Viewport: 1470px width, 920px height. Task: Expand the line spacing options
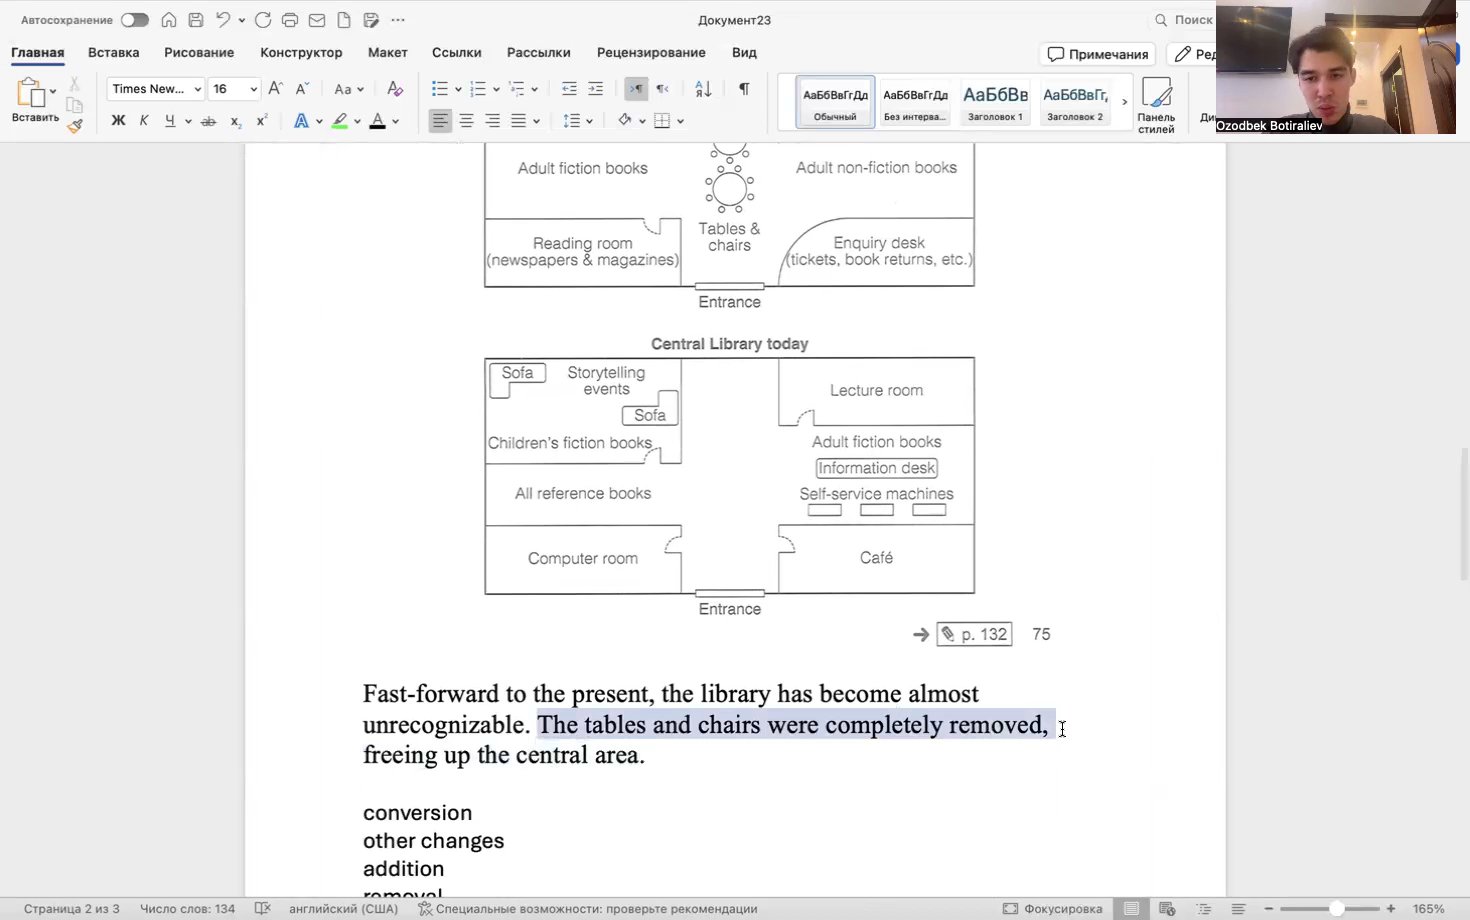pyautogui.click(x=589, y=121)
